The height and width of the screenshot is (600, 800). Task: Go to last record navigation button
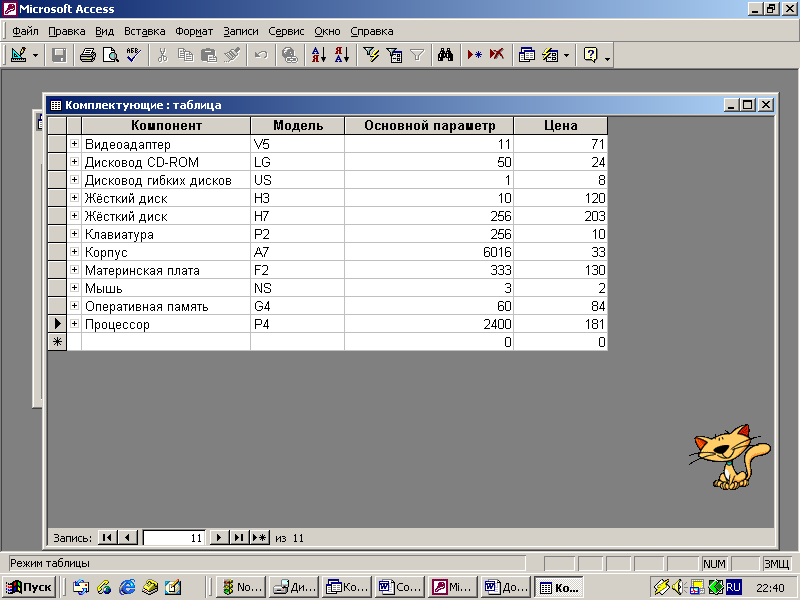239,537
